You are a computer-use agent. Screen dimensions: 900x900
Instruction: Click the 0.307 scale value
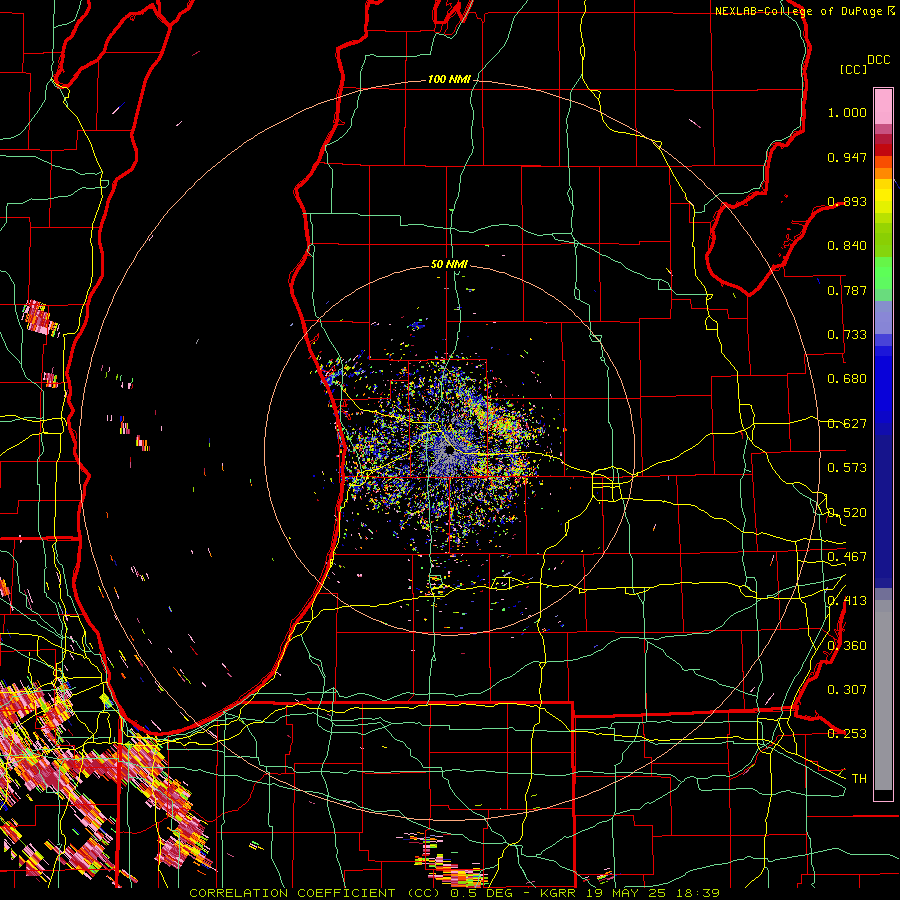[x=847, y=690]
